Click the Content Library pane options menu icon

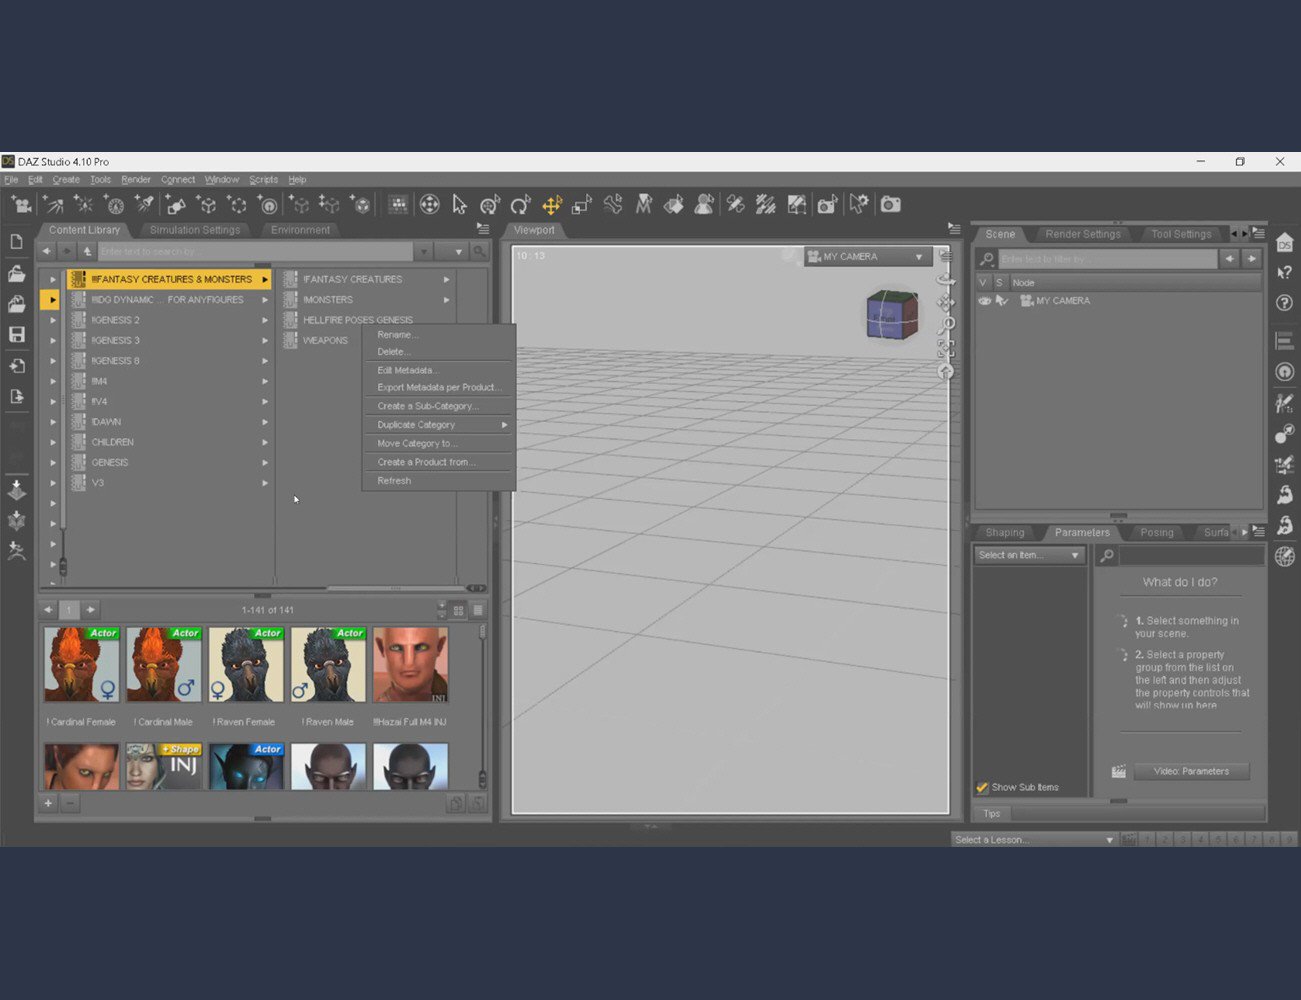(483, 229)
